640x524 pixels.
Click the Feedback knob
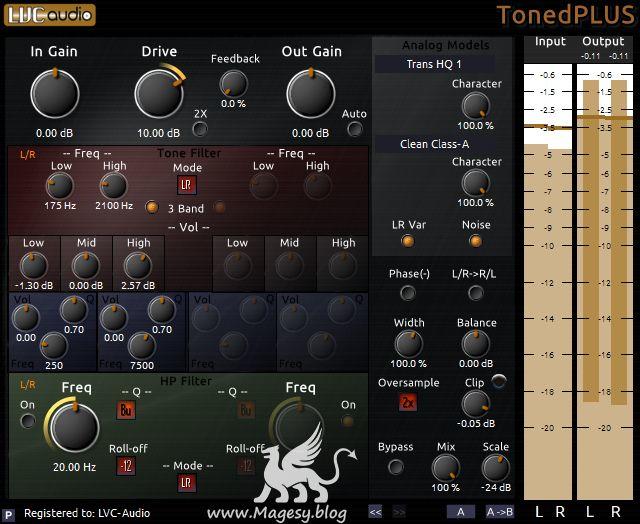click(233, 84)
